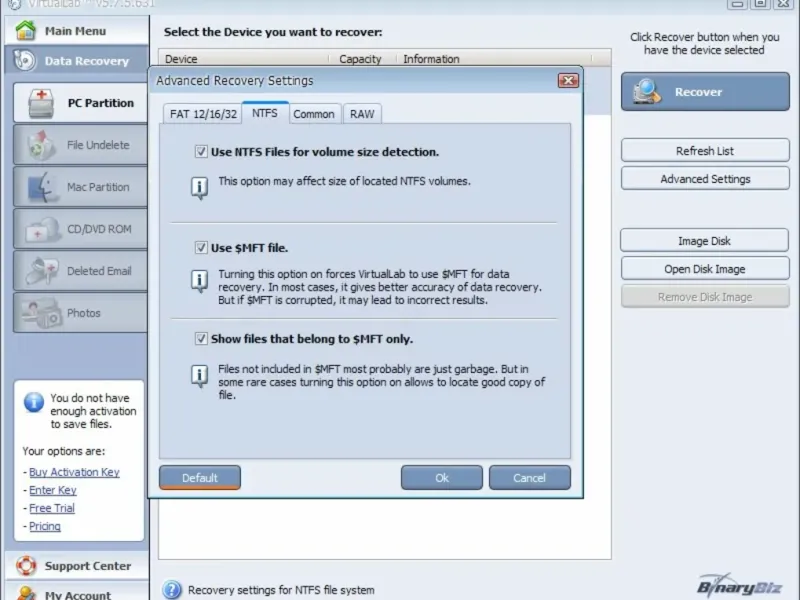The height and width of the screenshot is (600, 800).
Task: Confirm settings with the Ok button
Action: [x=442, y=478]
